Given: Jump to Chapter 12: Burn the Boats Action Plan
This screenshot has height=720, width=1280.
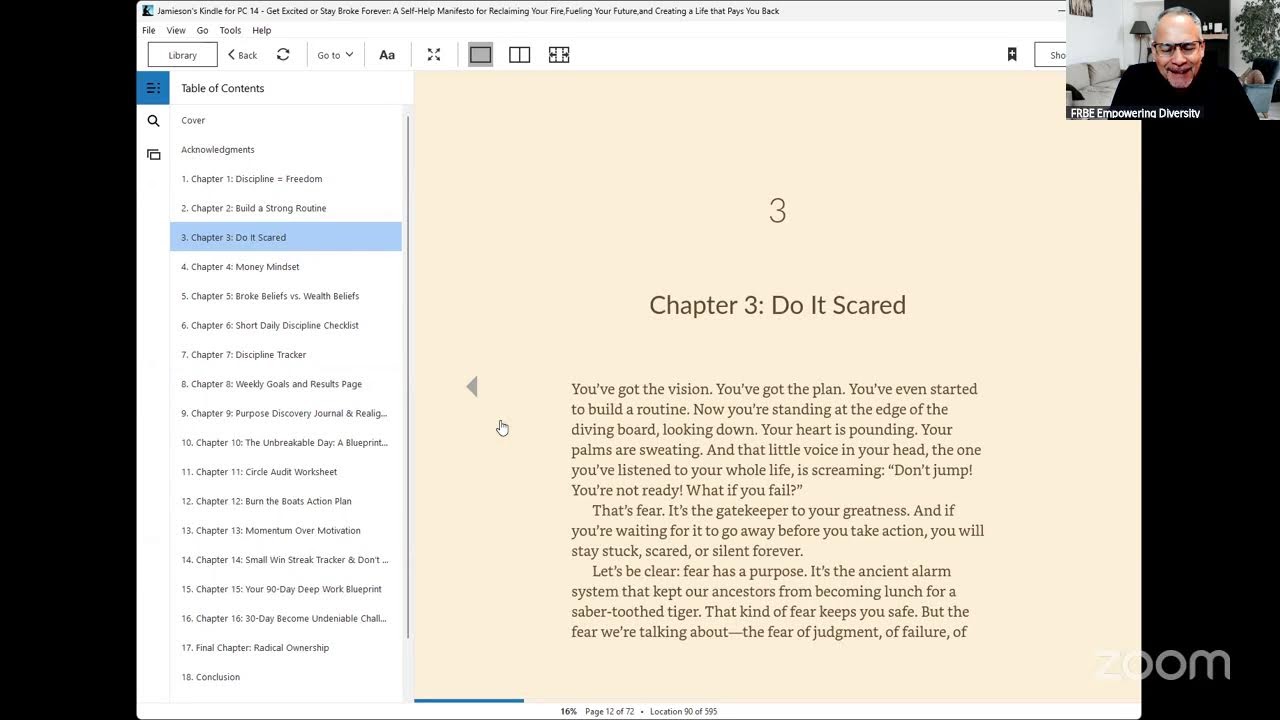Looking at the screenshot, I should point(285,501).
